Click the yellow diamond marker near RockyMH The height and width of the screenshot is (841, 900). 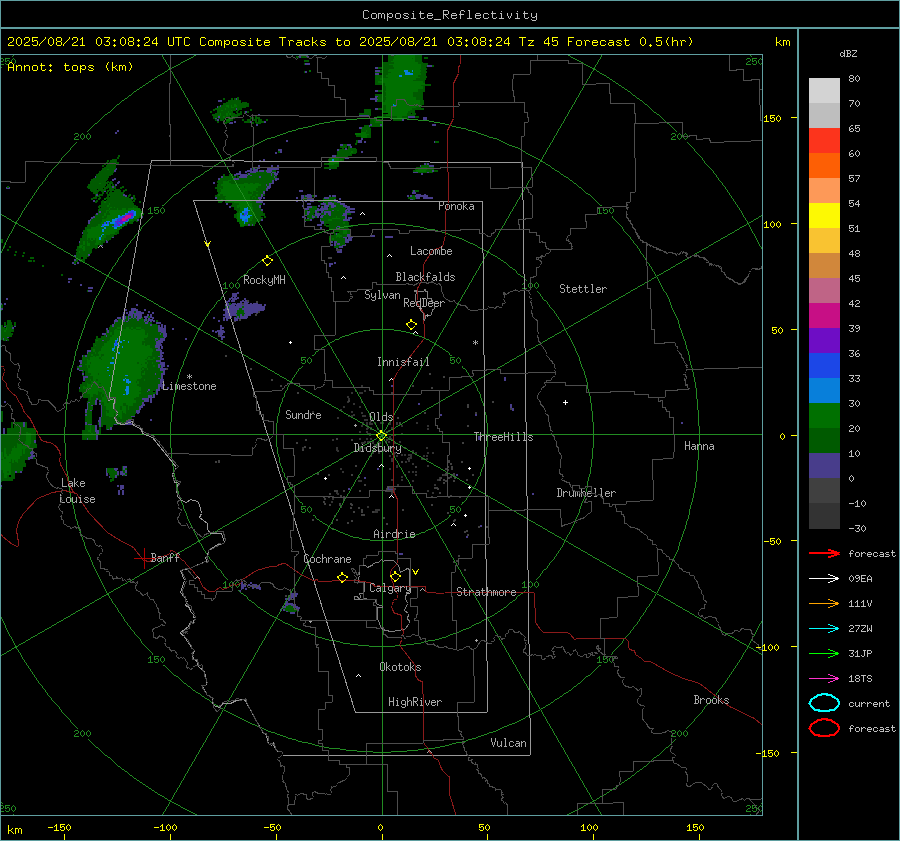[x=267, y=261]
